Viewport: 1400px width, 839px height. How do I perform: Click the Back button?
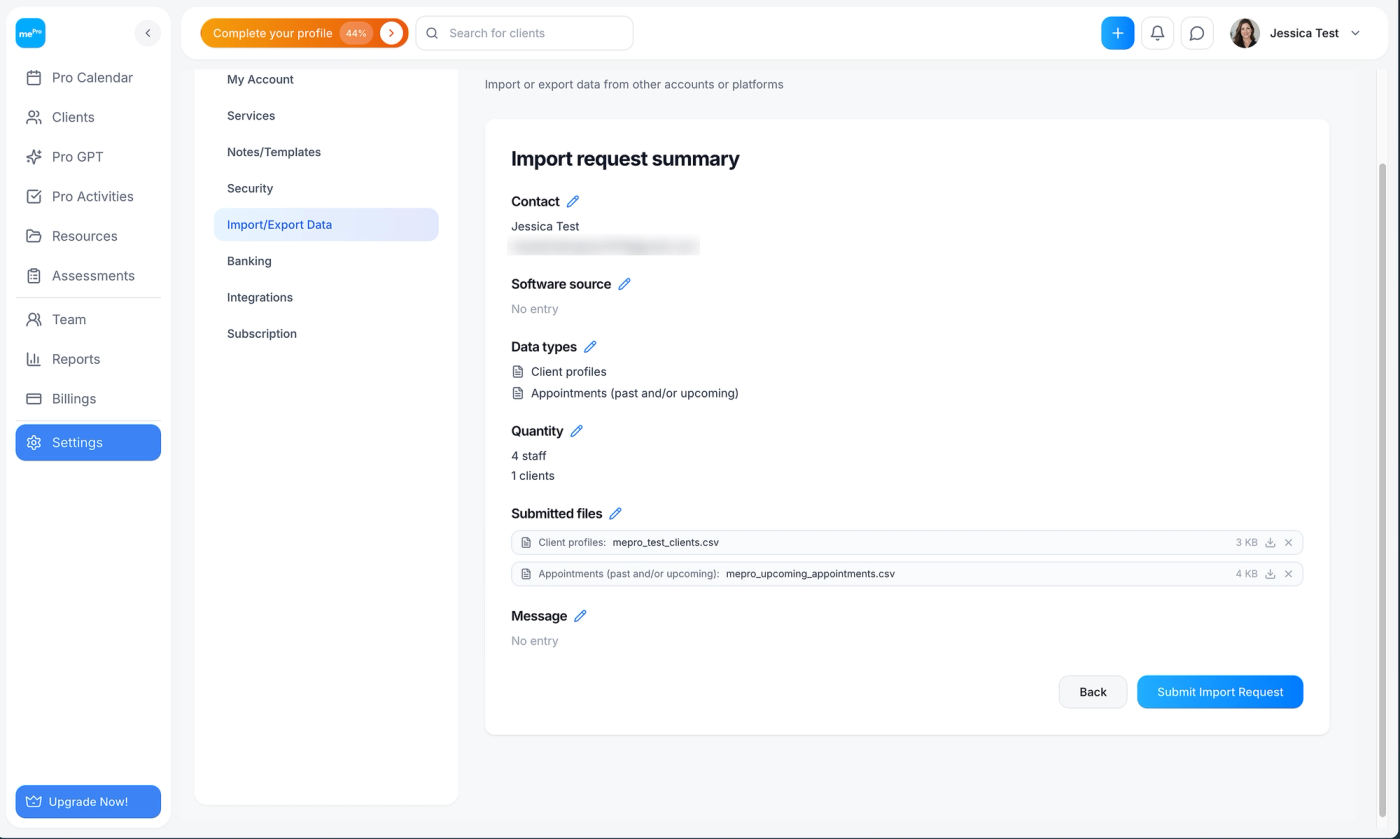click(1093, 692)
